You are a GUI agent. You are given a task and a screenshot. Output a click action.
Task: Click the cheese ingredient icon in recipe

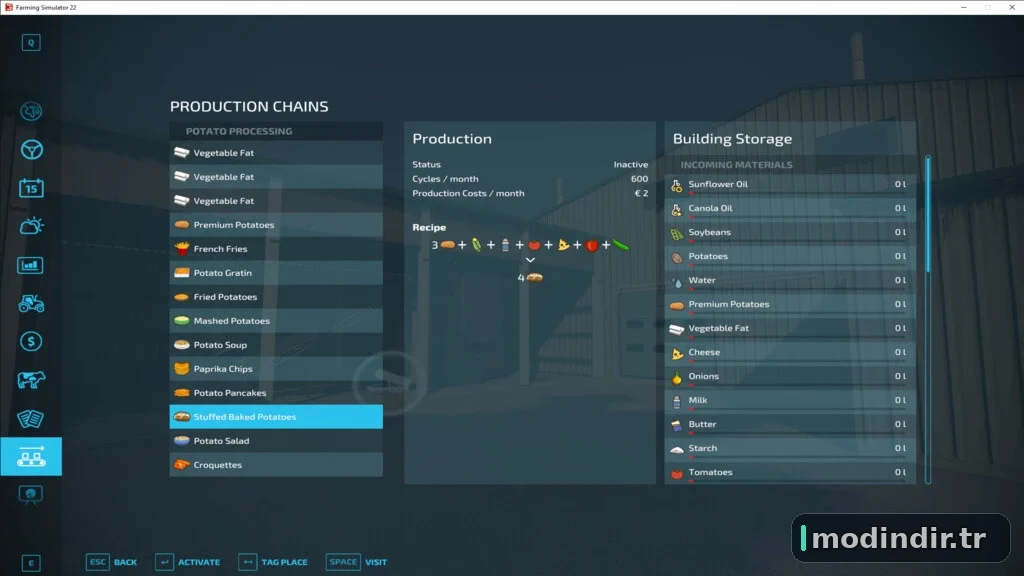[x=563, y=245]
